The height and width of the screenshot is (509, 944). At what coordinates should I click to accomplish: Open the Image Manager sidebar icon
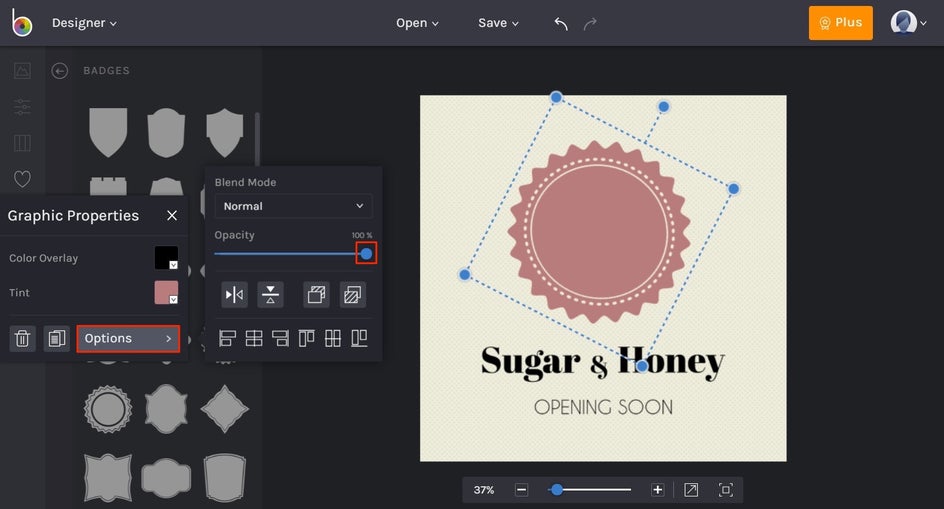click(x=22, y=70)
